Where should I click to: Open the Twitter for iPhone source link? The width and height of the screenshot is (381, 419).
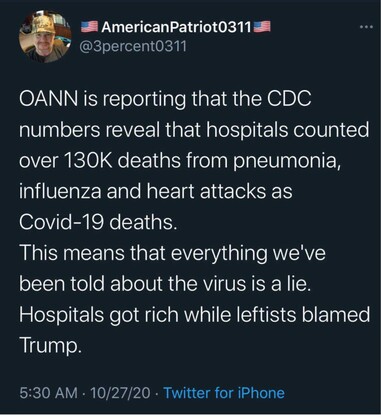coord(224,393)
